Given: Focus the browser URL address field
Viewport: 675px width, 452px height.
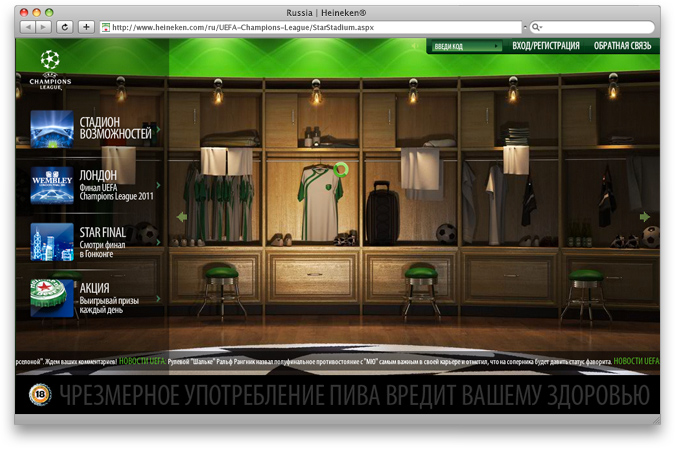Looking at the screenshot, I should (311, 27).
